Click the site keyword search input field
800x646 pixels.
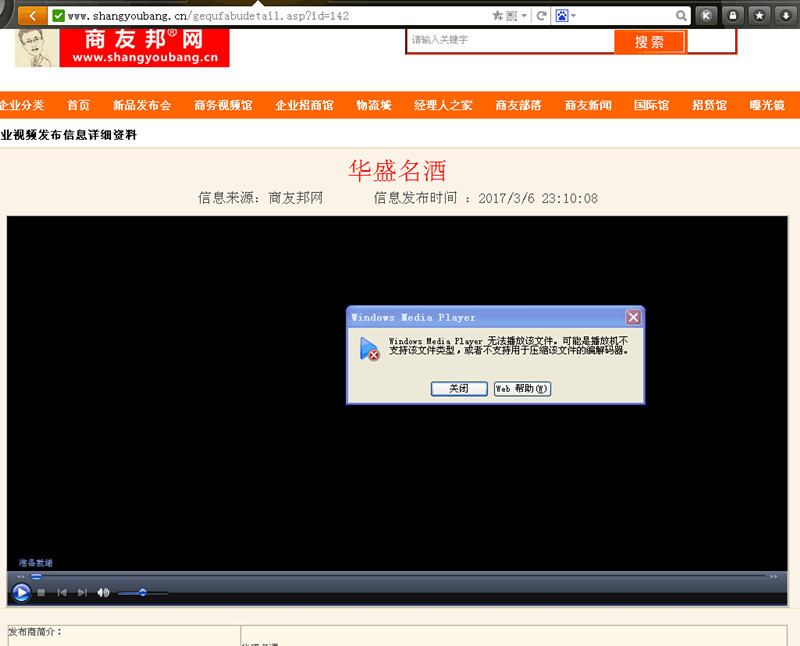[511, 40]
